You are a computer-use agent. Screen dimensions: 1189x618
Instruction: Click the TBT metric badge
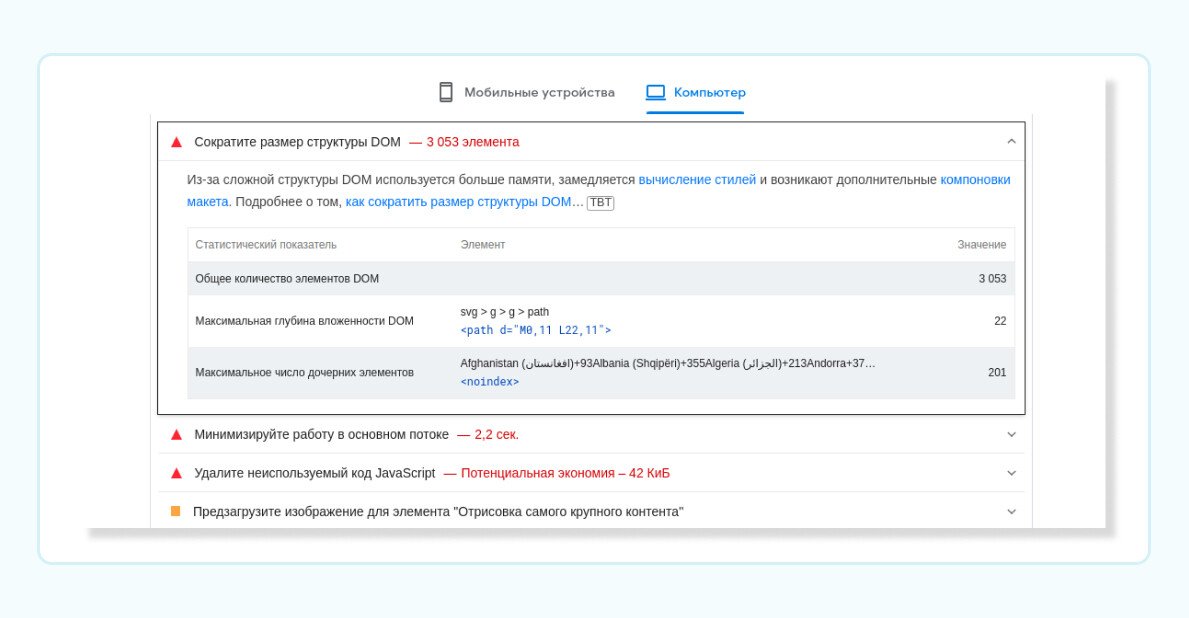point(600,202)
